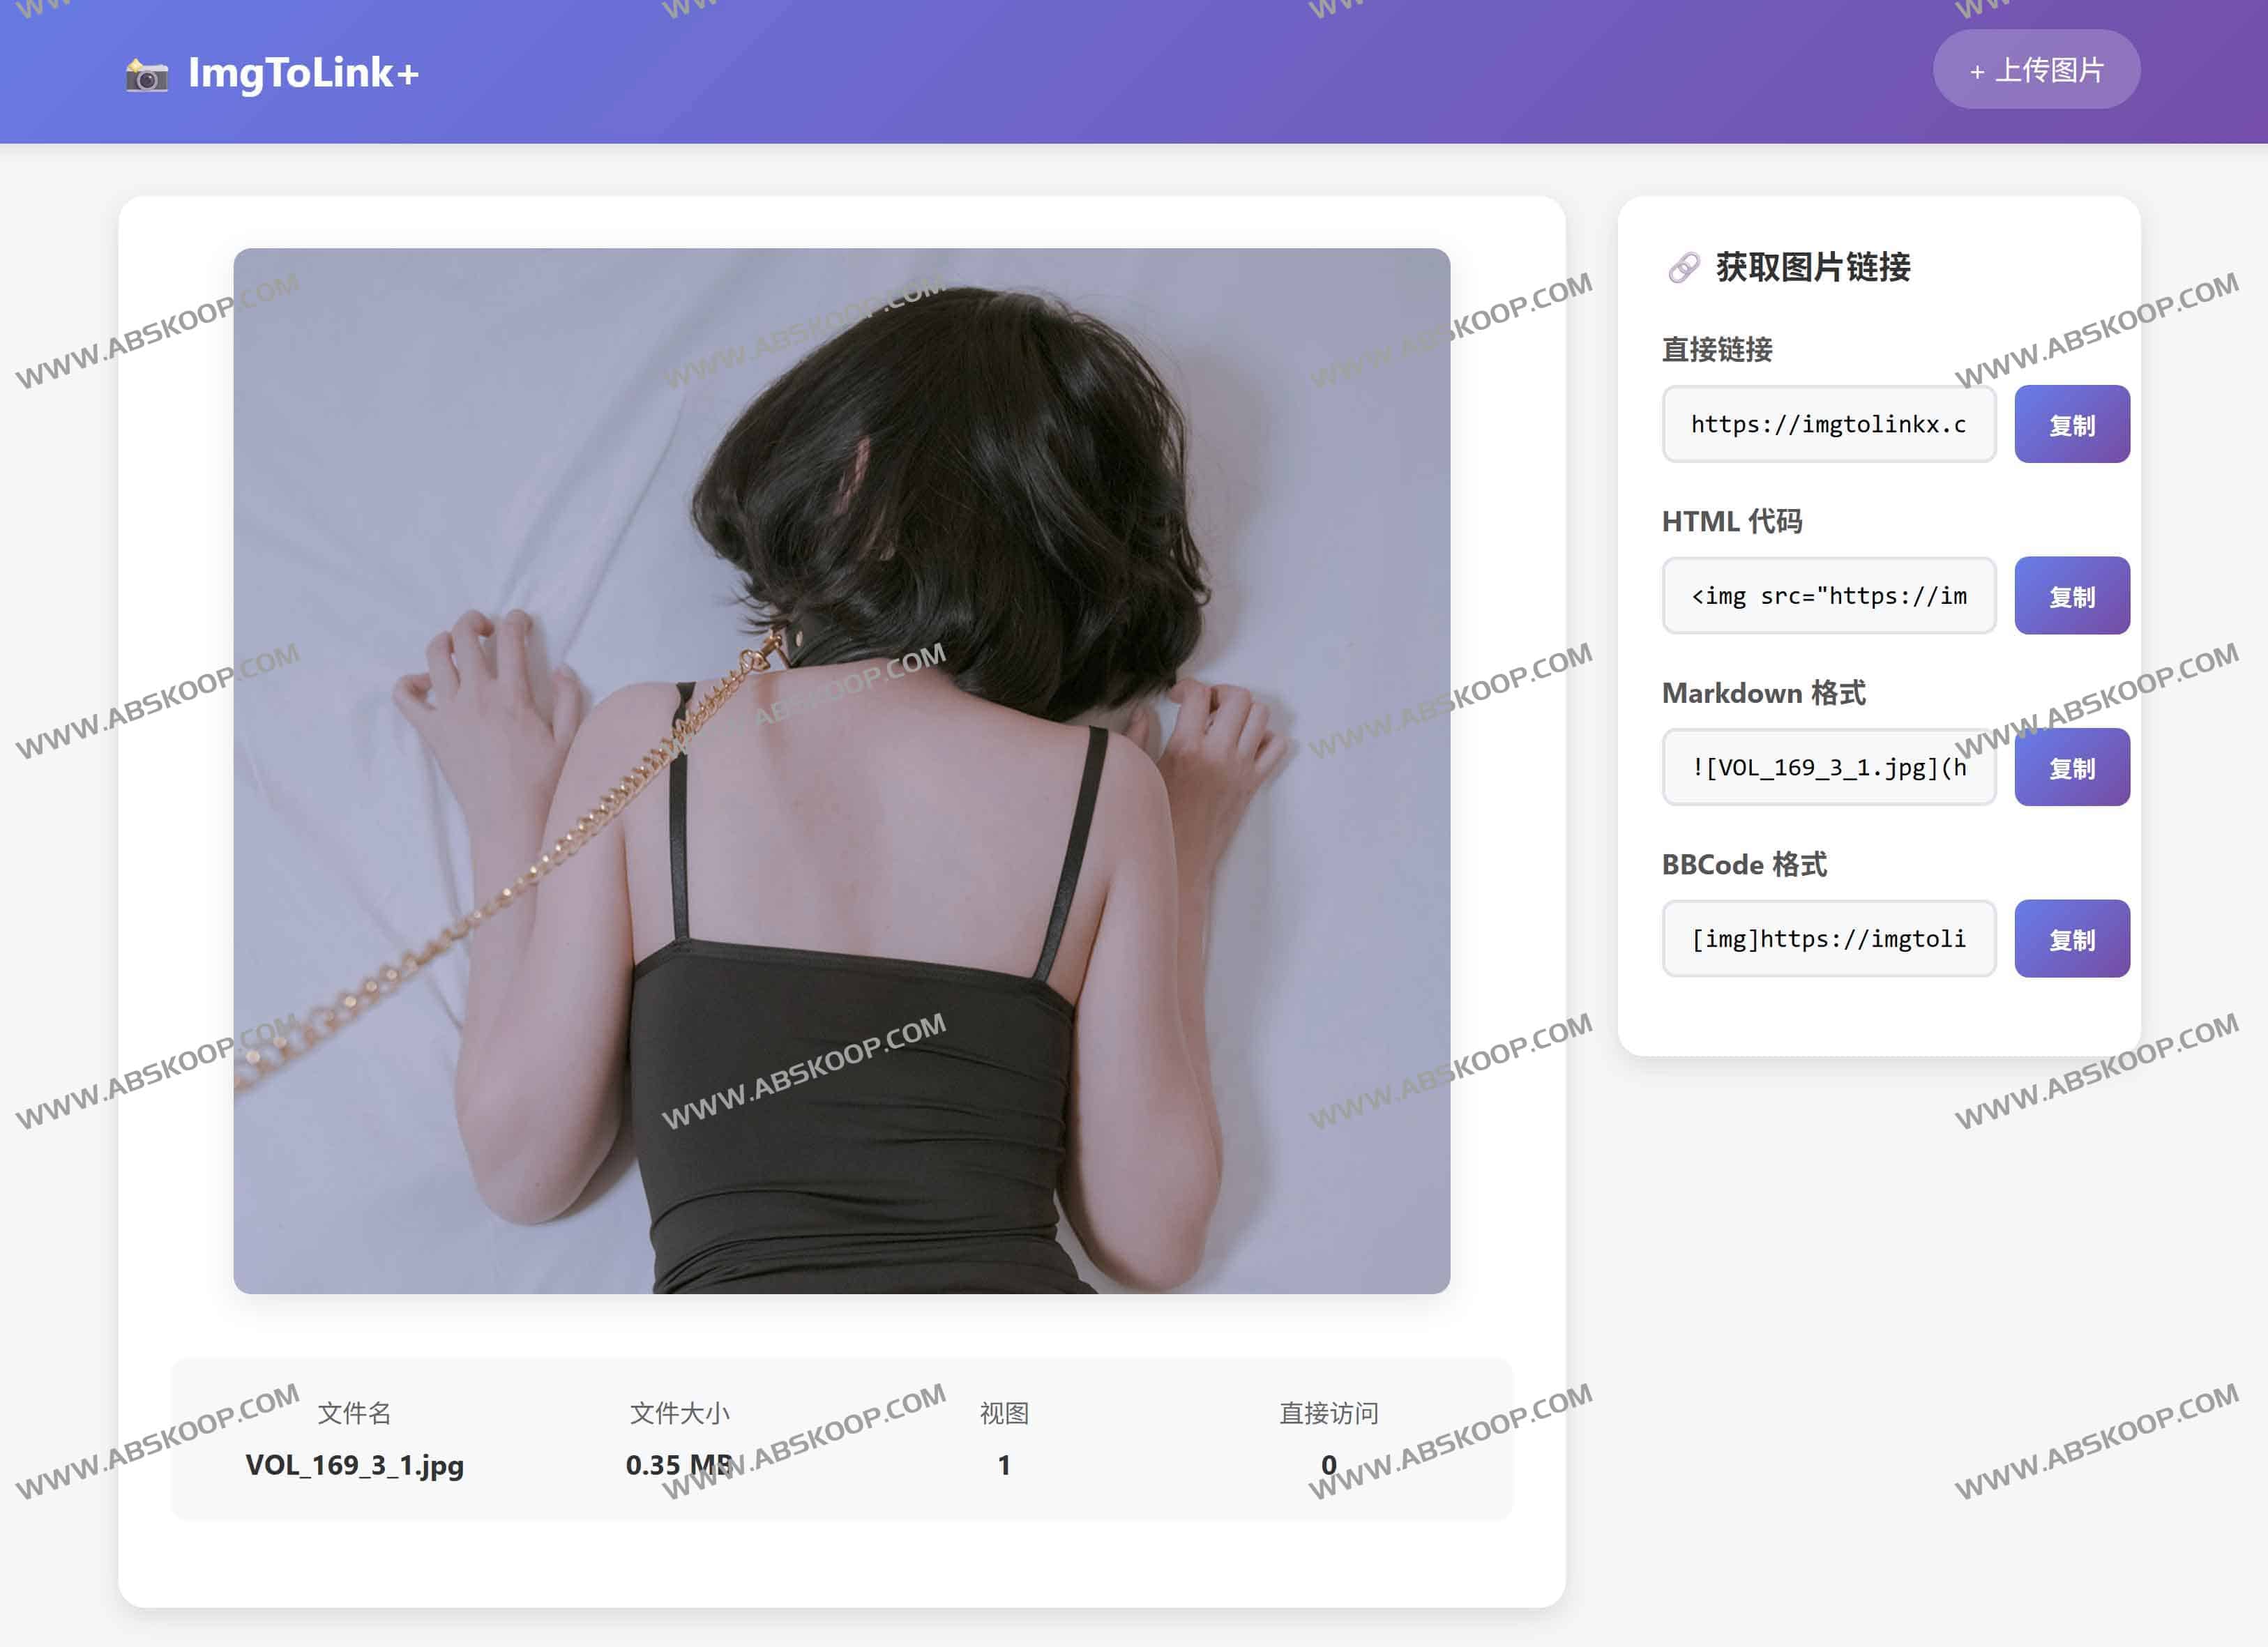Copy the BBCode 格式 code
Screen dimensions: 2268x1647
2071,939
